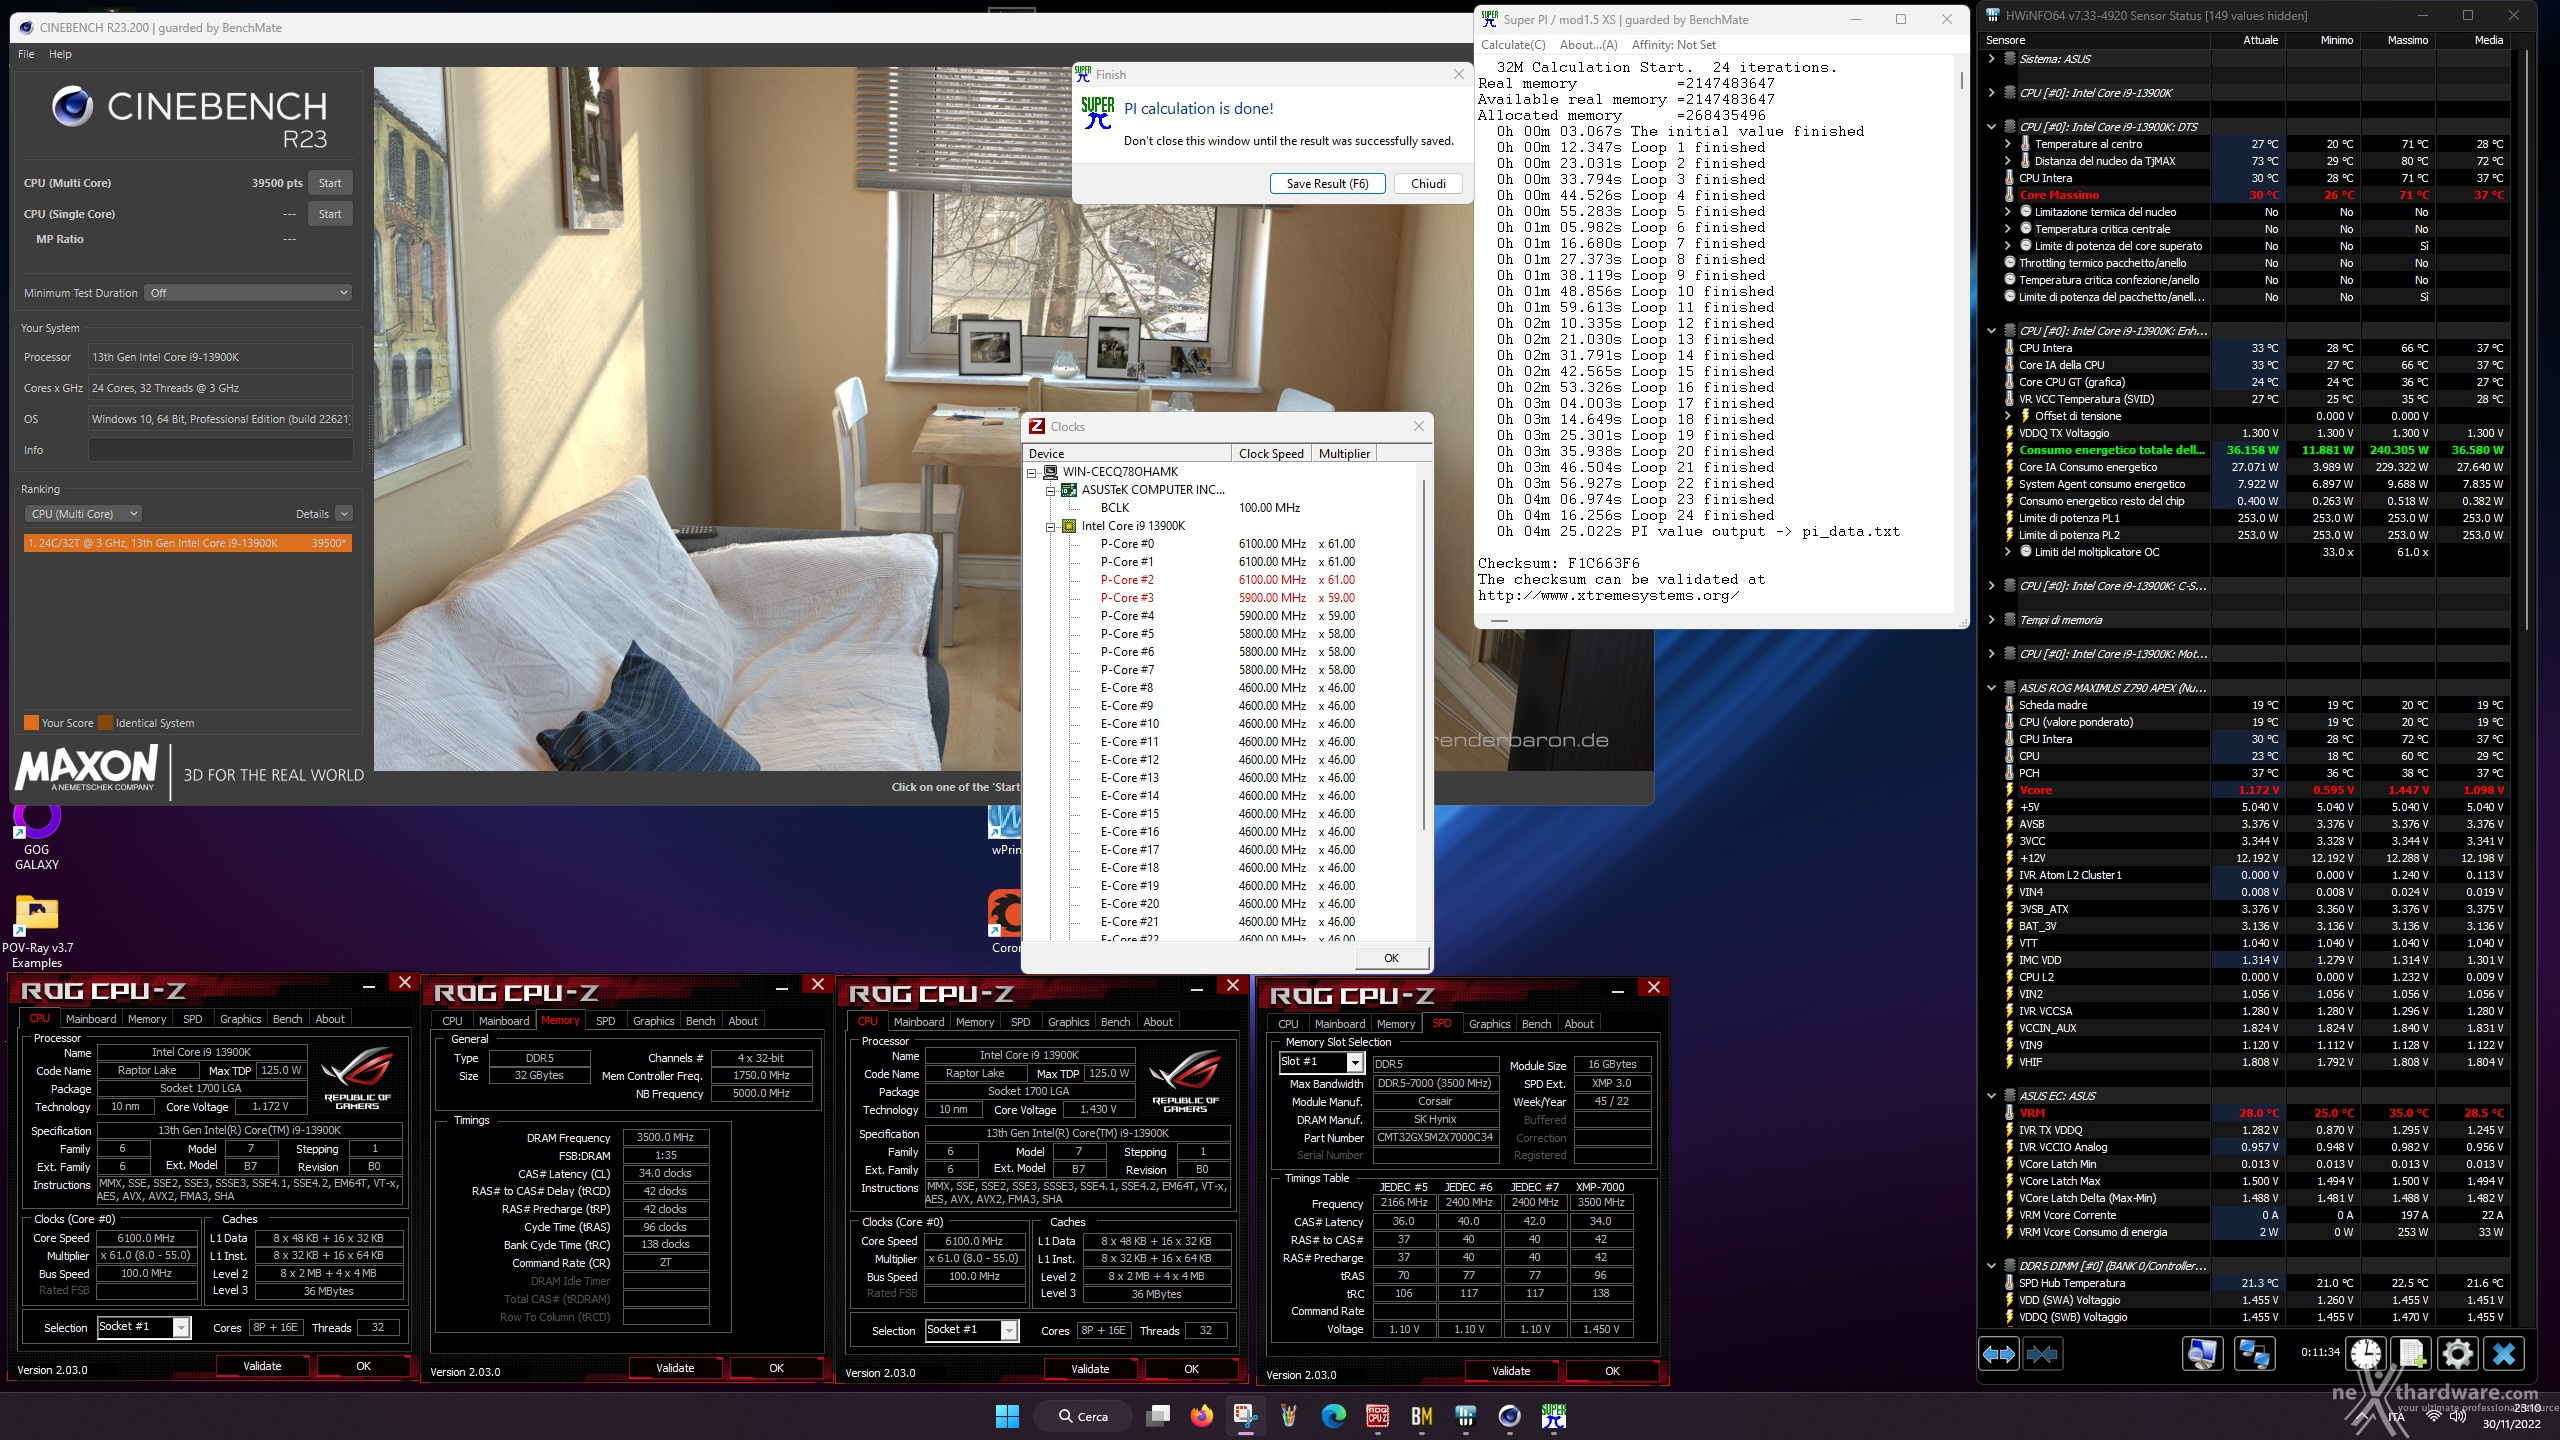Collapse ASUS EC: ASUS sensor group
Image resolution: width=2560 pixels, height=1440 pixels.
pos(1991,1096)
